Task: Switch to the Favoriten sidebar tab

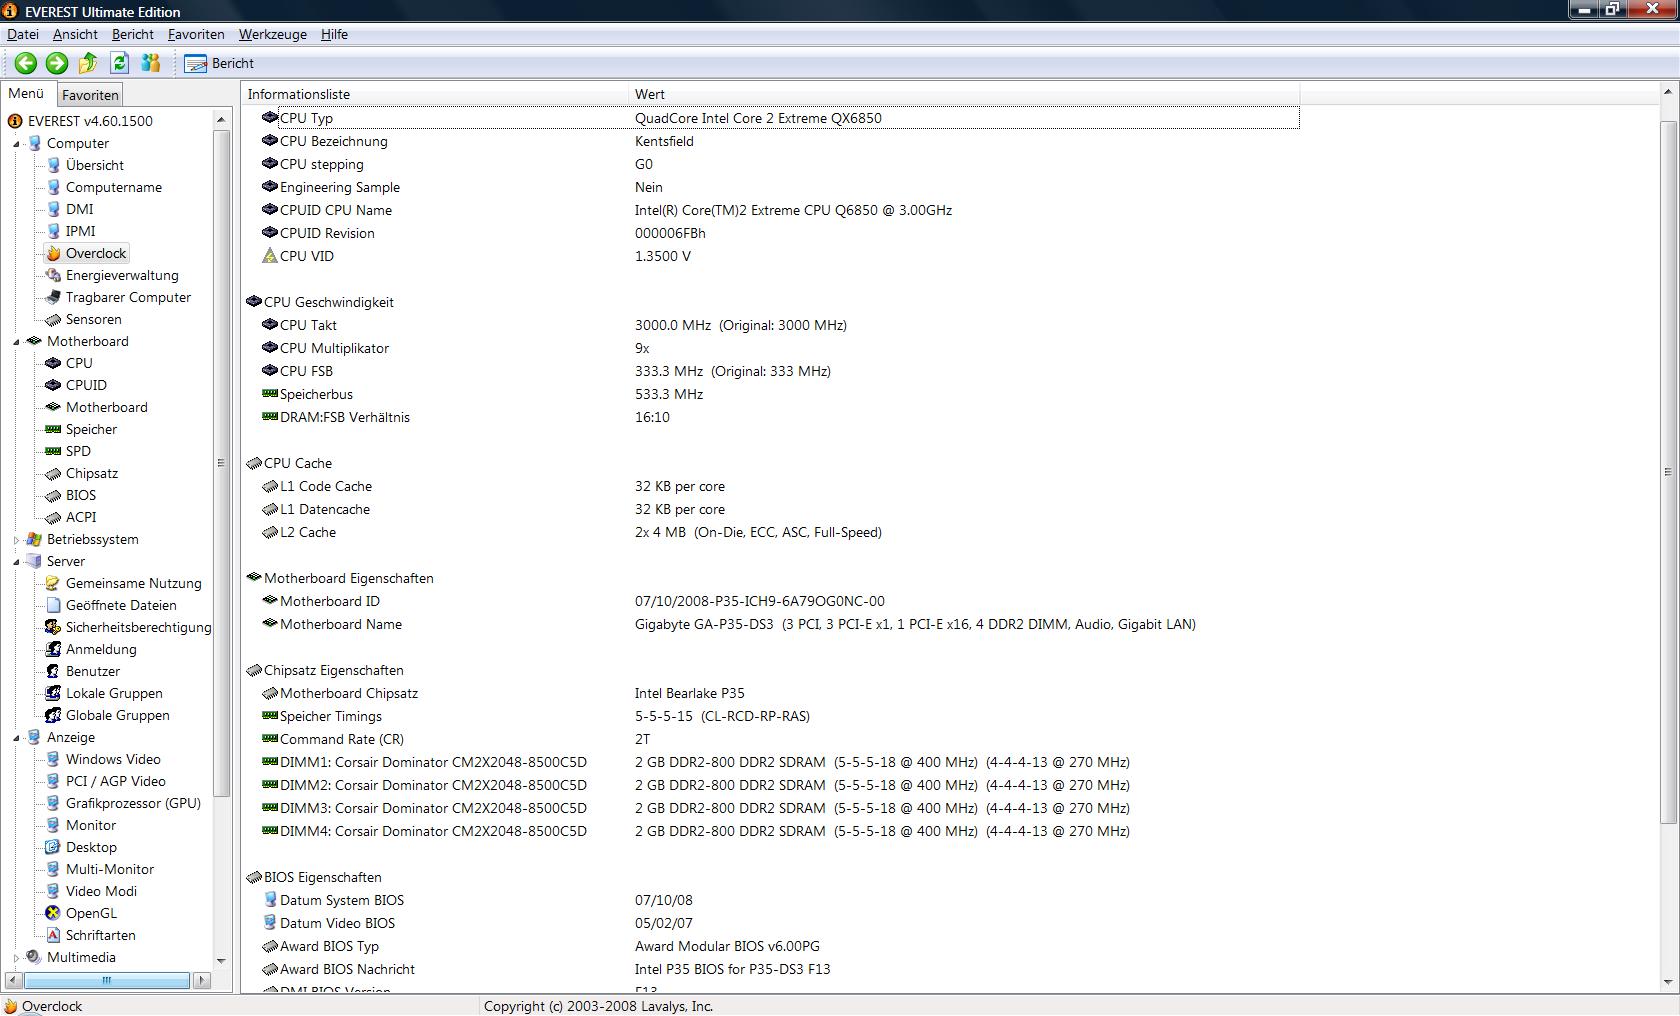Action: 90,95
